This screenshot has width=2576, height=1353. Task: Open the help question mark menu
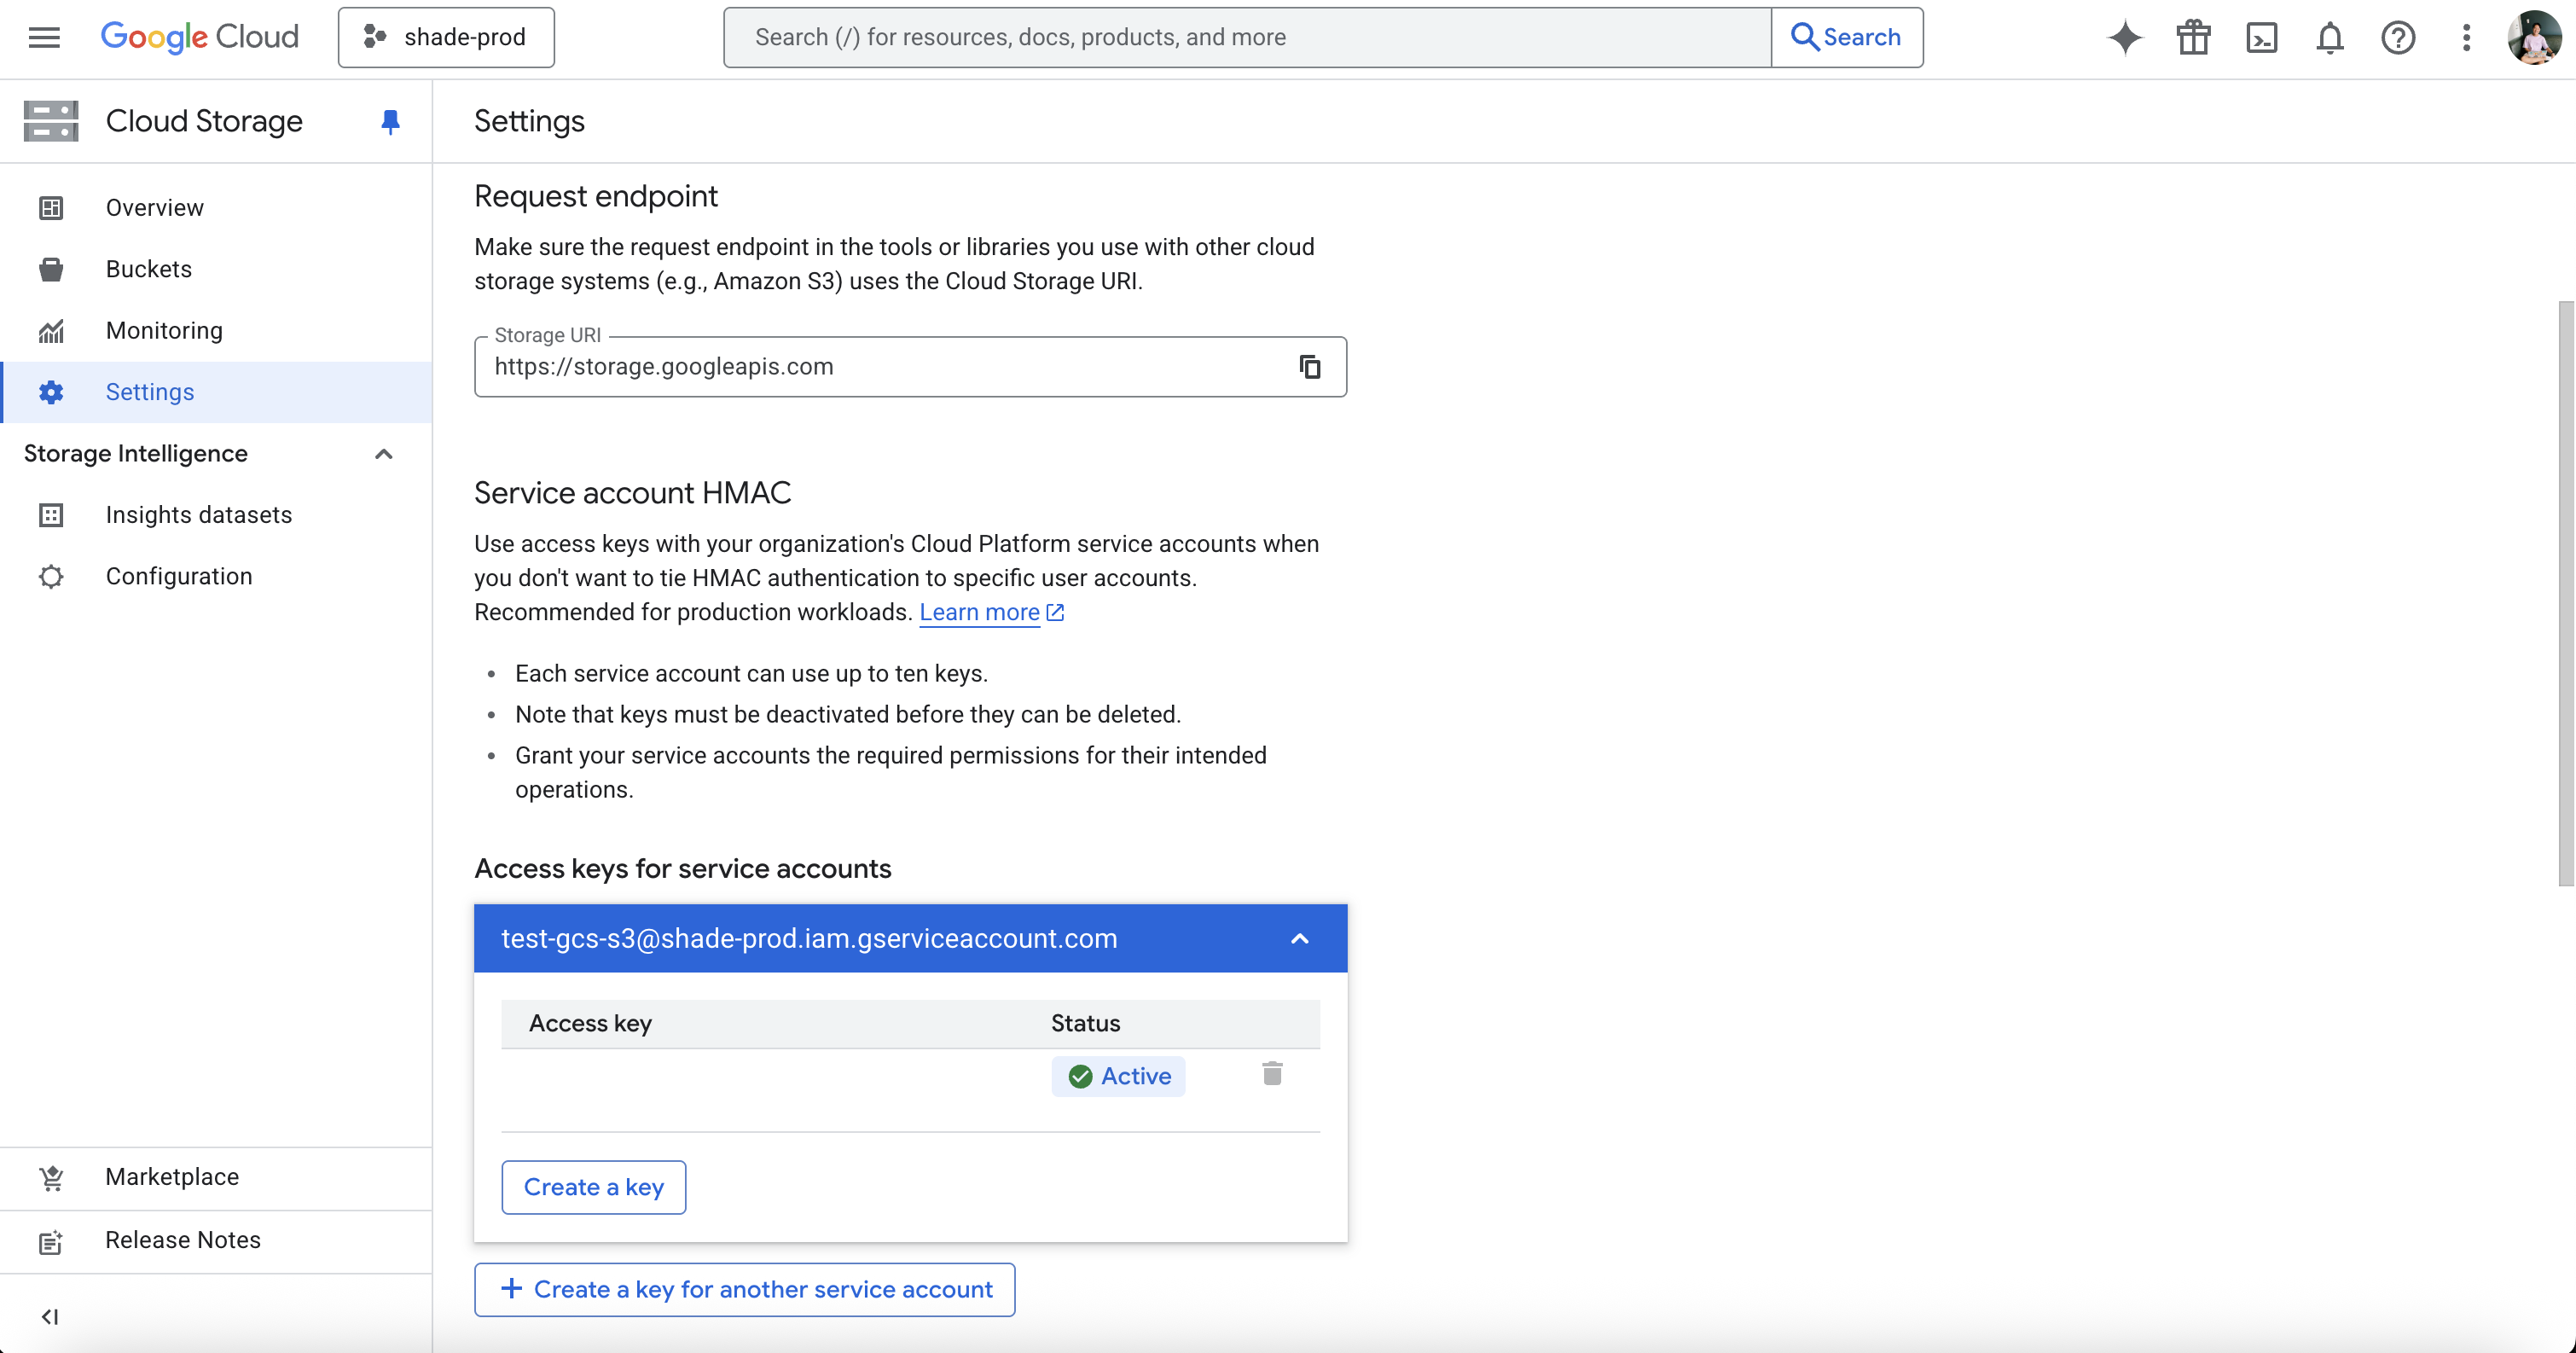(x=2397, y=37)
